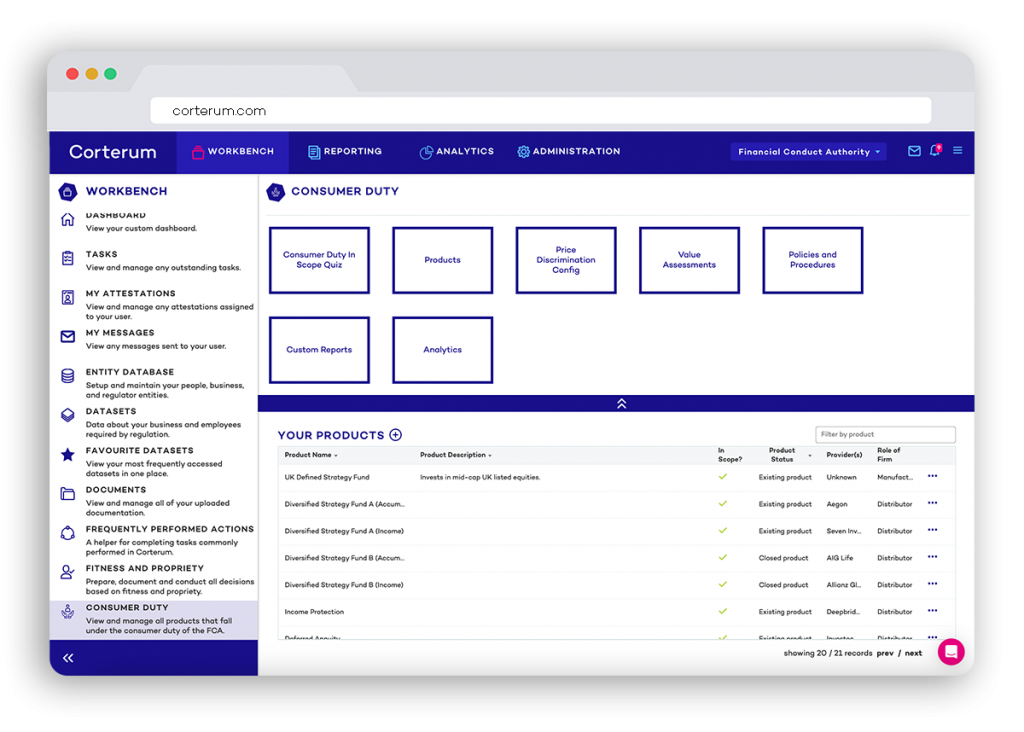Open the ellipsis menu for Diversified Strategy Fund A (Income)
1024x732 pixels.
click(x=933, y=530)
